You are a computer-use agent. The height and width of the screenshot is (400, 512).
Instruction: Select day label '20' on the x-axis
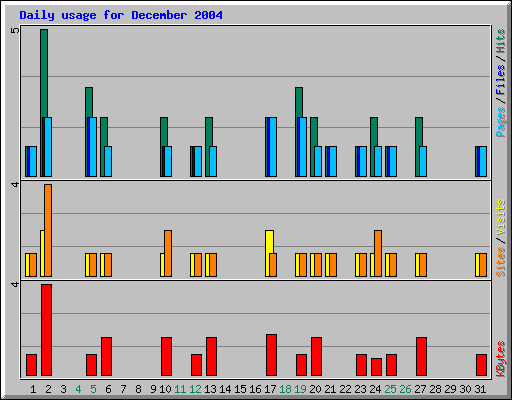[315, 389]
